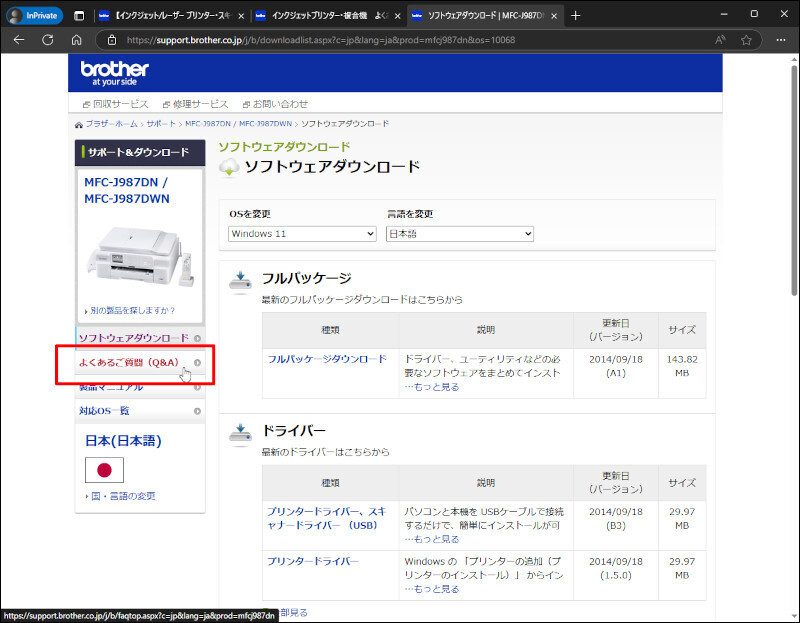
Task: Click the printer product image
Action: click(140, 256)
